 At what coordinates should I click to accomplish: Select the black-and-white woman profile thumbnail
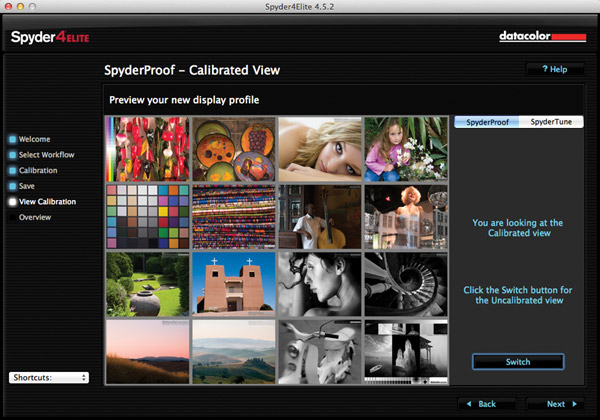[x=320, y=284]
